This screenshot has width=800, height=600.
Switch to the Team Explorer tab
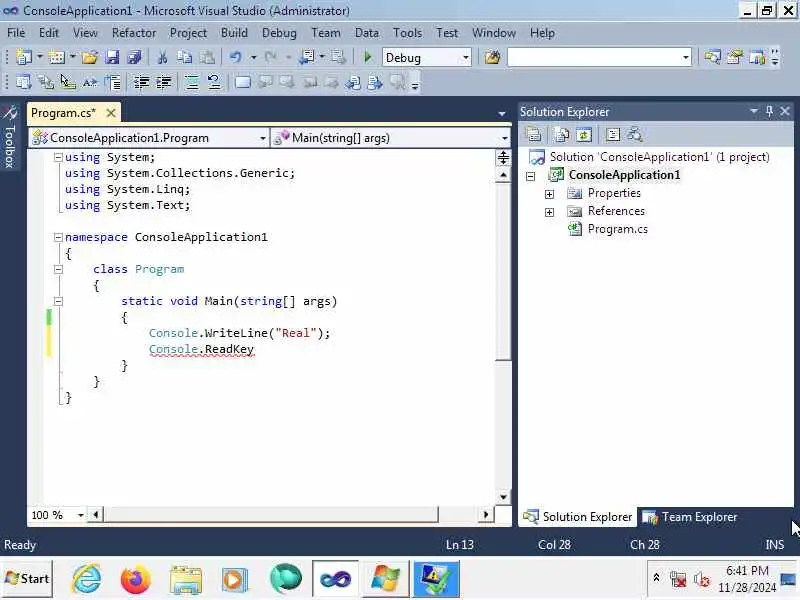pos(690,517)
